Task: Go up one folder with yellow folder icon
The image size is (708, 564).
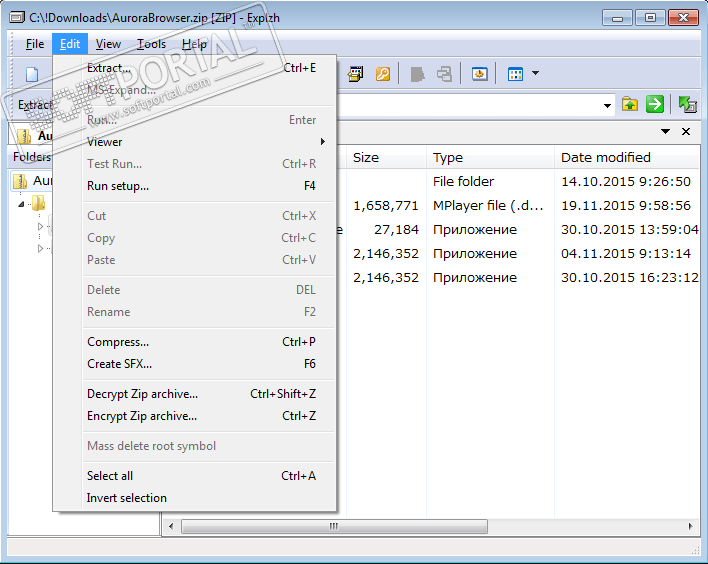Action: click(630, 104)
